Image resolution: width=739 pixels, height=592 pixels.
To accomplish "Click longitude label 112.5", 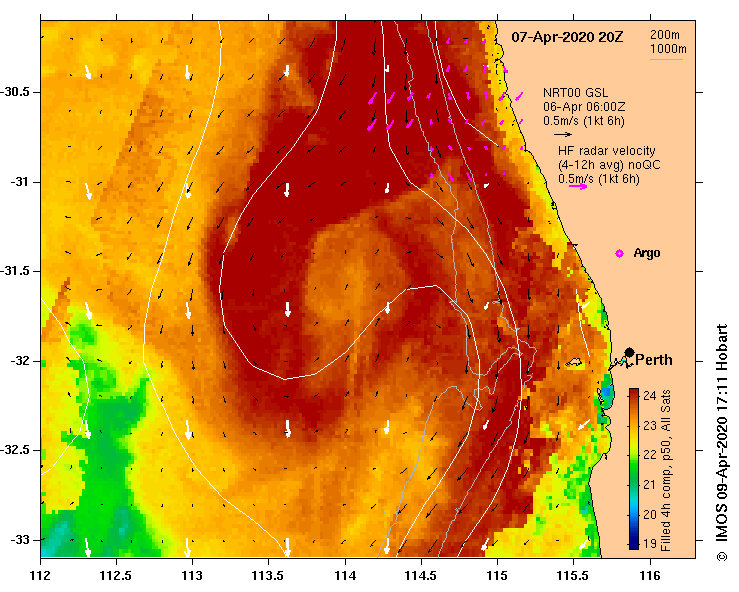I will (x=116, y=576).
